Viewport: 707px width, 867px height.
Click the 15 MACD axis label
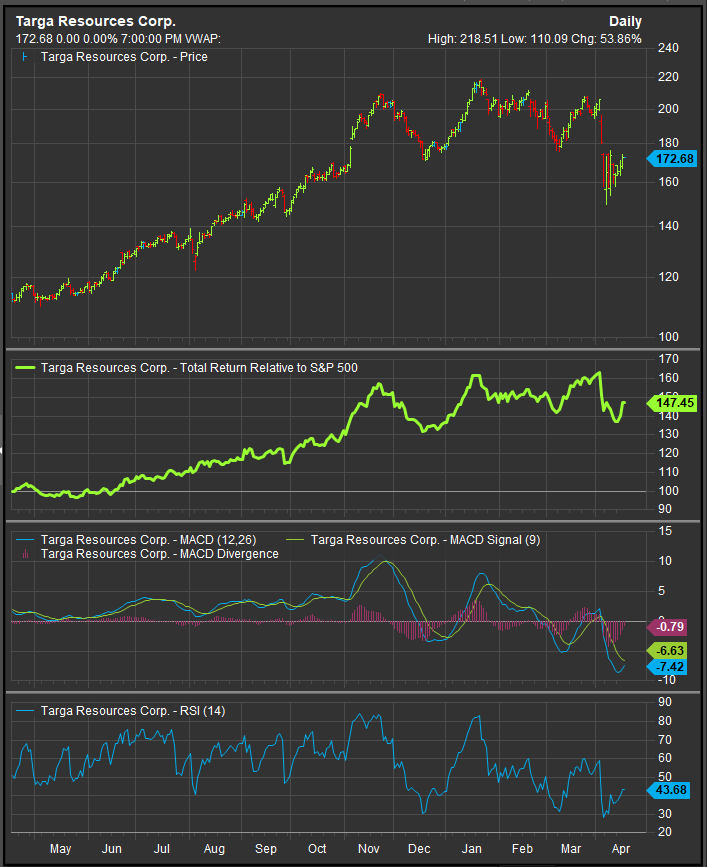click(x=666, y=531)
